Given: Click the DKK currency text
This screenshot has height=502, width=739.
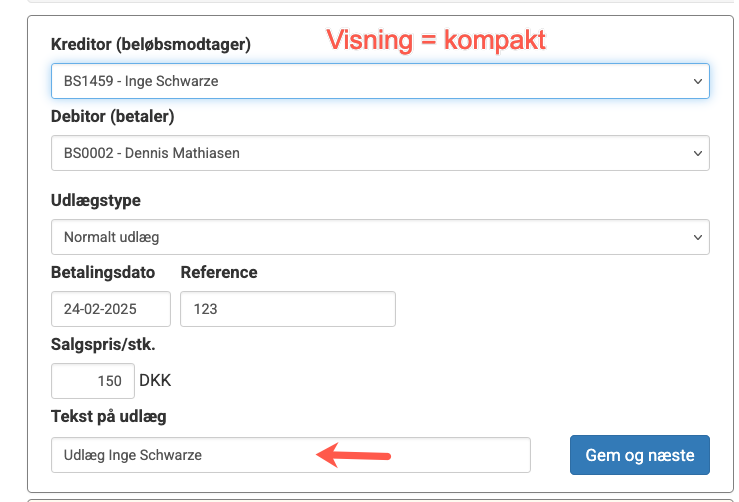Looking at the screenshot, I should coord(155,380).
